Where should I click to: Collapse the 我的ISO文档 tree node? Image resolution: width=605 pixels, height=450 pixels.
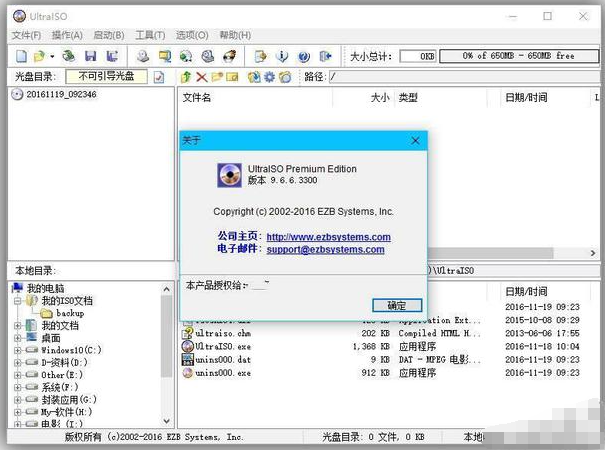point(18,301)
